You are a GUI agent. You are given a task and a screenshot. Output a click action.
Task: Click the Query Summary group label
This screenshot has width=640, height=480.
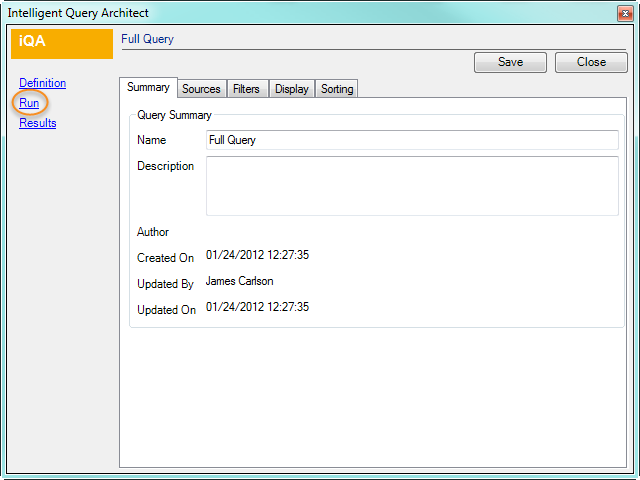pyautogui.click(x=175, y=115)
